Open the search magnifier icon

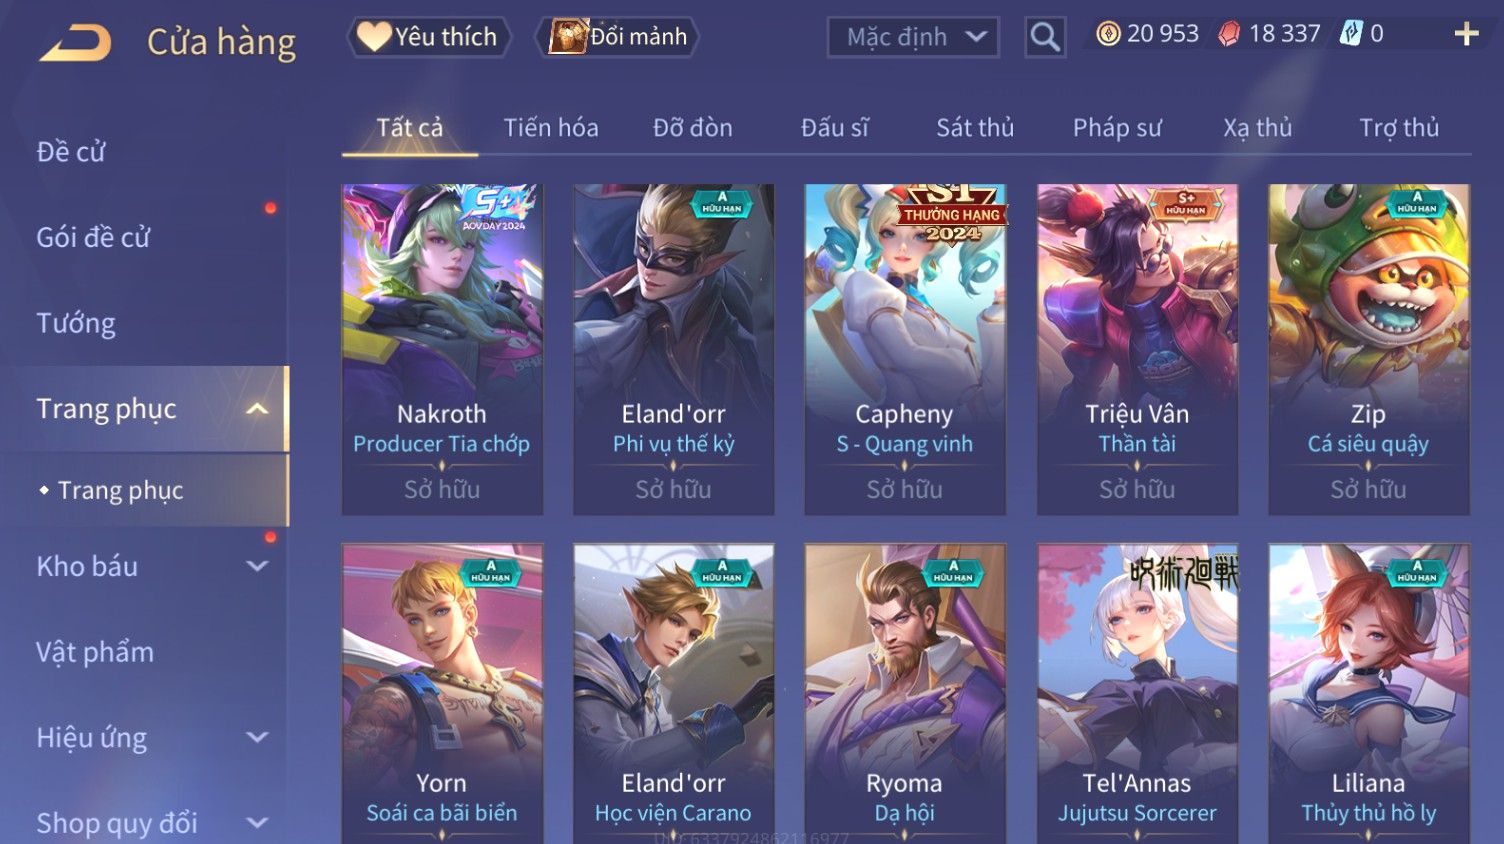tap(1045, 37)
